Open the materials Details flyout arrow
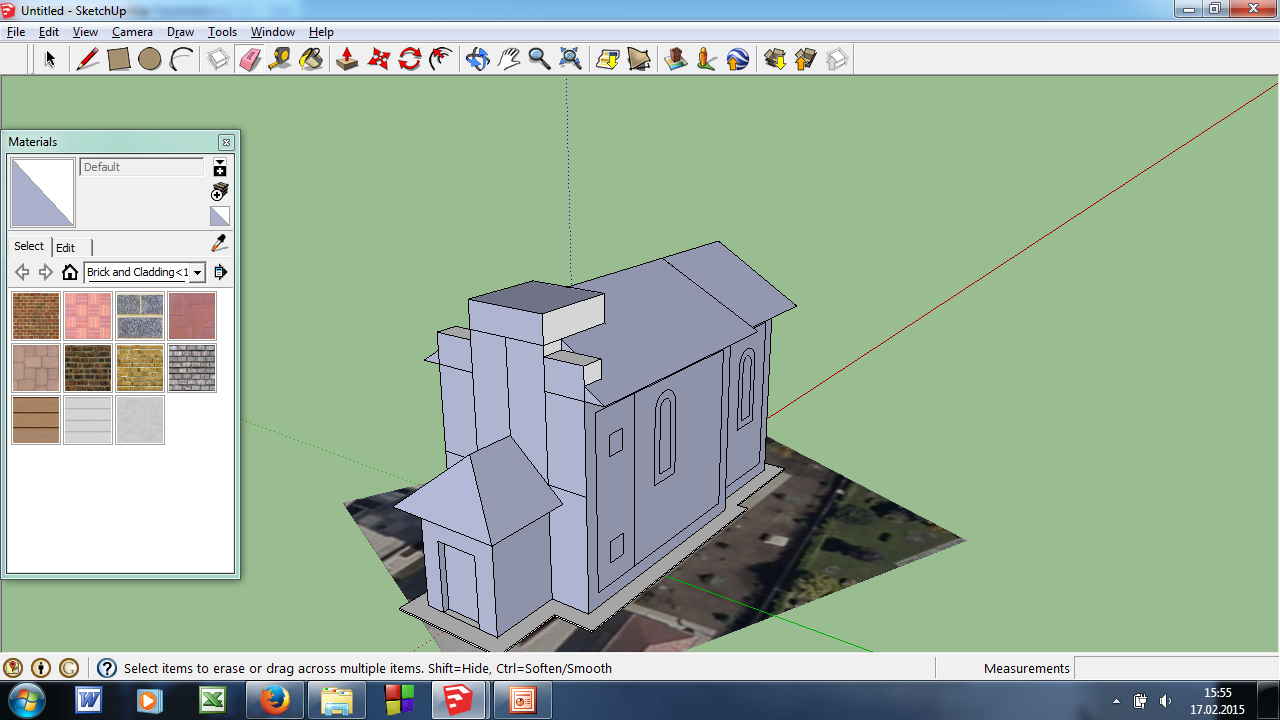 pyautogui.click(x=221, y=272)
